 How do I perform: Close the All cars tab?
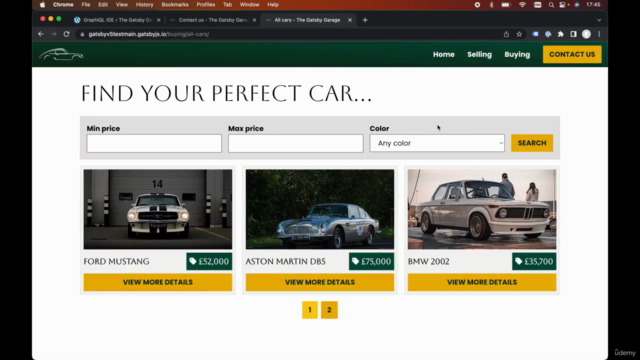(x=350, y=20)
